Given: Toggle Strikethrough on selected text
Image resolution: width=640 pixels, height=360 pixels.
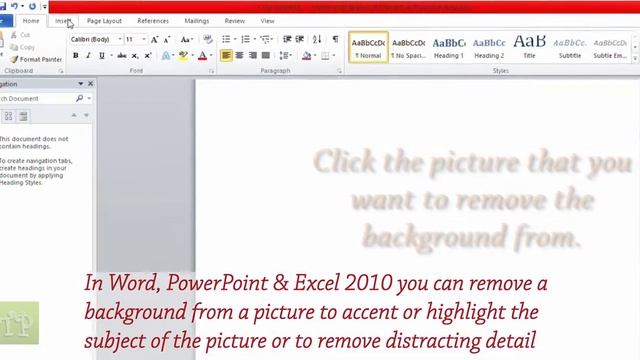Looking at the screenshot, I should [x=122, y=56].
